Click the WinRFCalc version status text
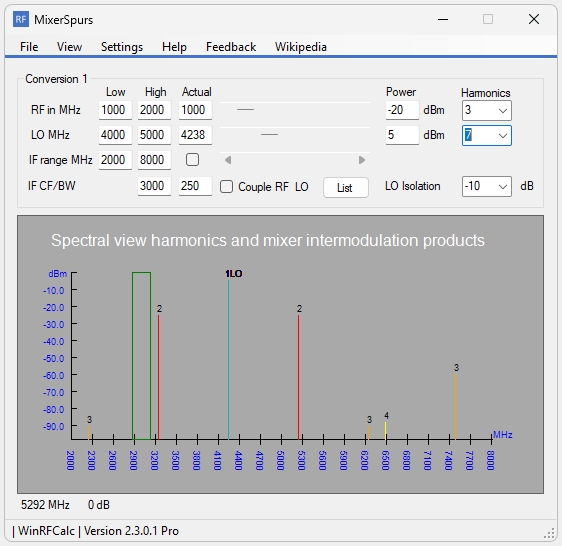 pos(96,531)
